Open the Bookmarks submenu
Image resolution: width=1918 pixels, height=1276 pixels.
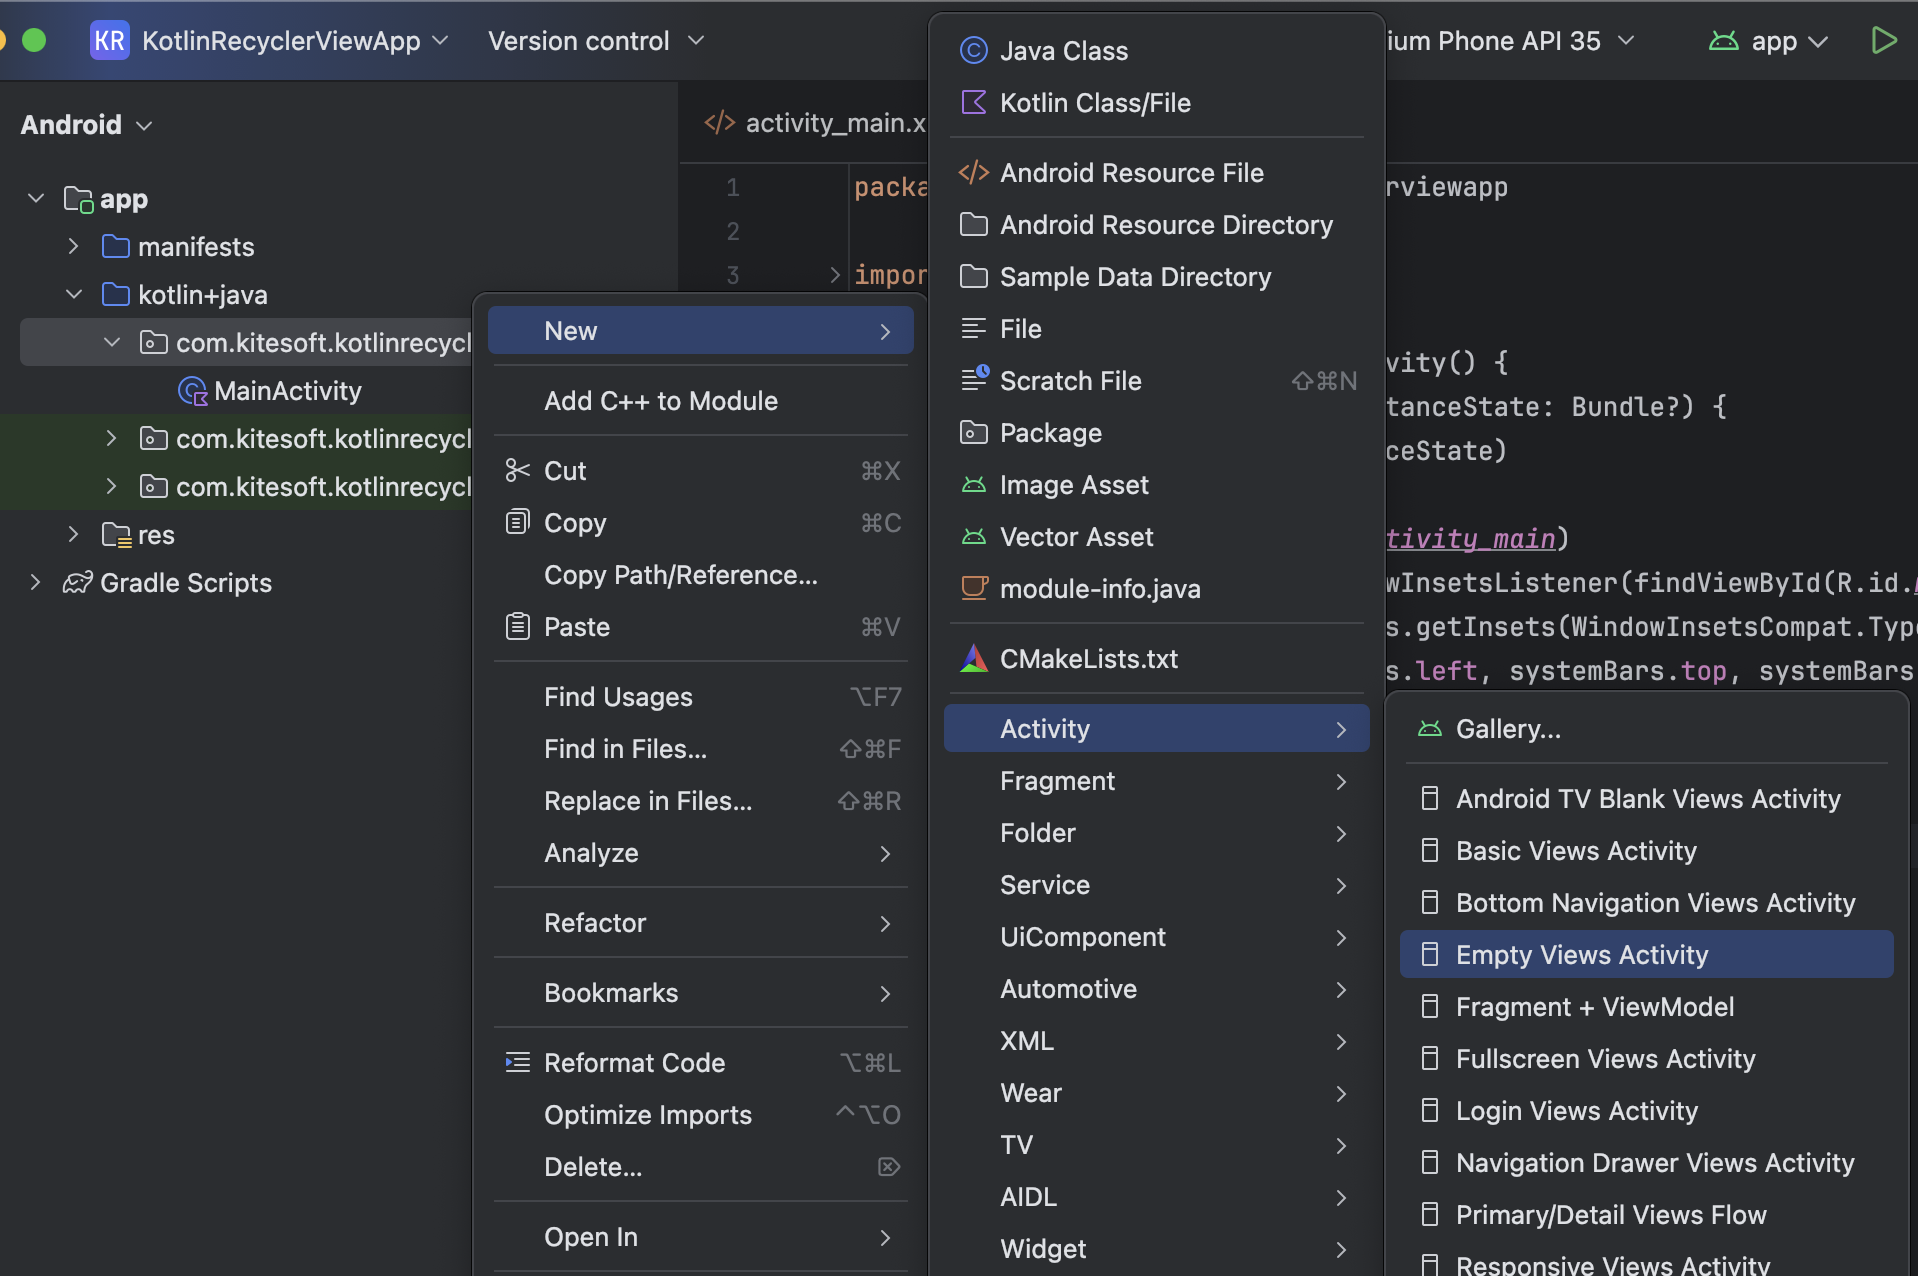pos(700,993)
